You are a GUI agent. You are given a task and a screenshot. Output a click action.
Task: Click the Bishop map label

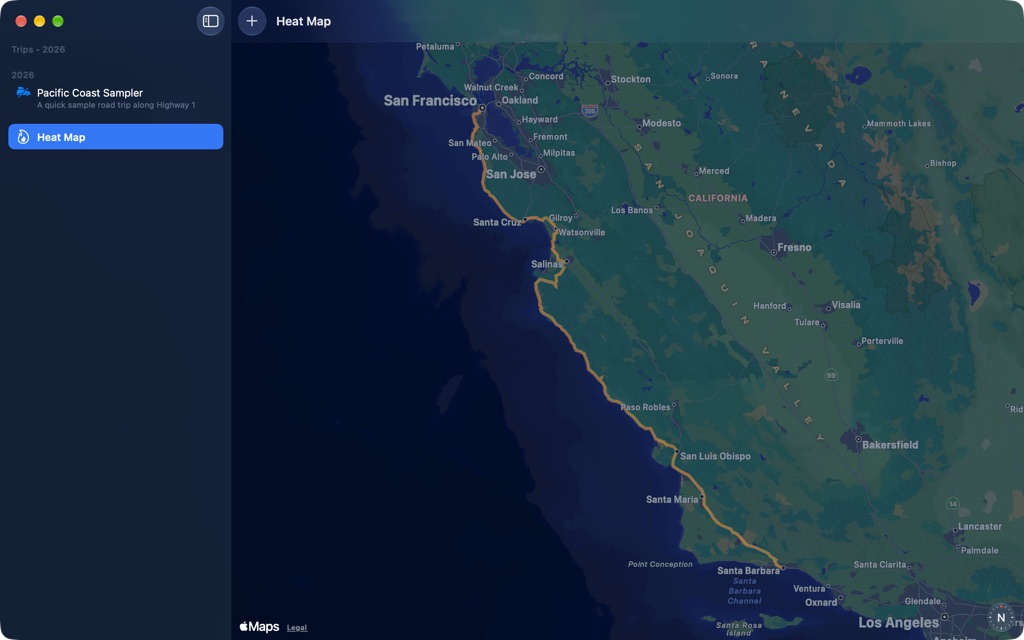(x=943, y=163)
